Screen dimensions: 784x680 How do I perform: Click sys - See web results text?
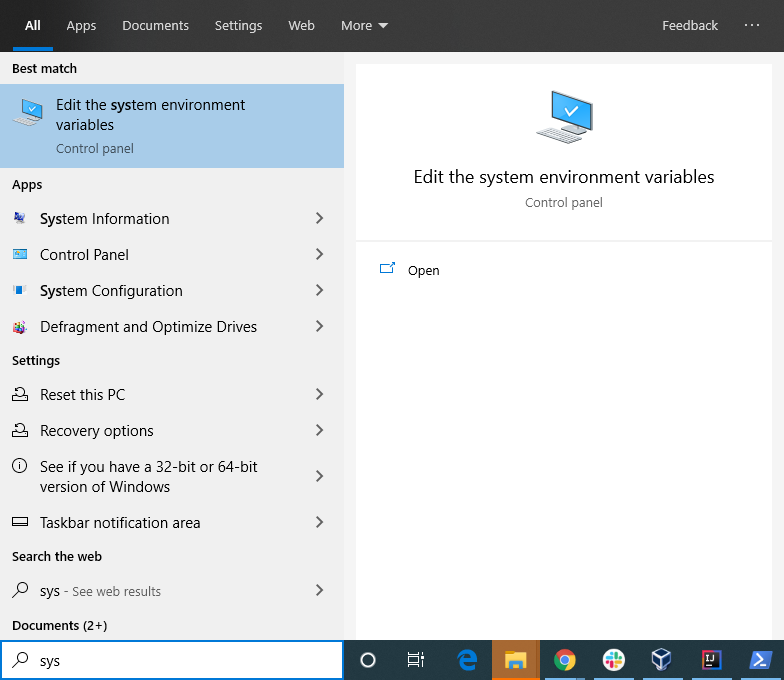(100, 591)
